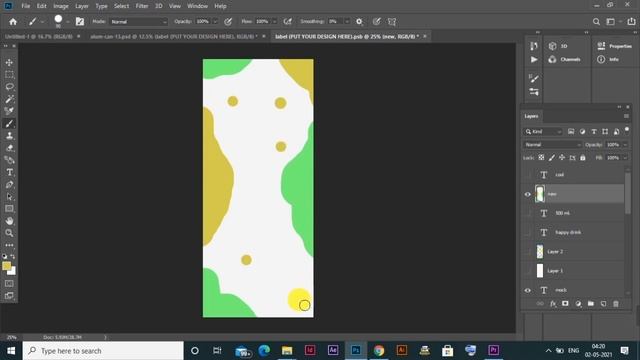Expand the Opacity slider in options bar
This screenshot has height=360, width=640.
[215, 22]
